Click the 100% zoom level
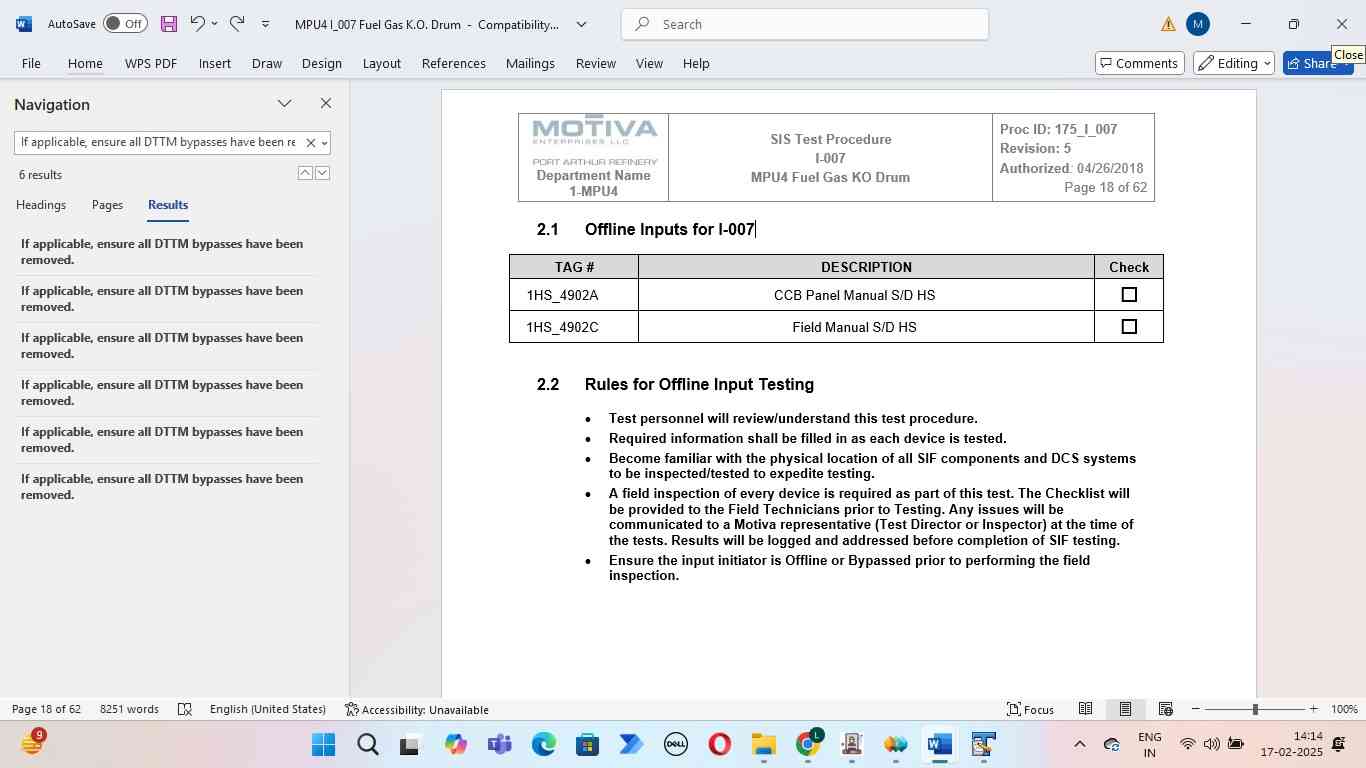Image resolution: width=1366 pixels, height=768 pixels. point(1344,709)
